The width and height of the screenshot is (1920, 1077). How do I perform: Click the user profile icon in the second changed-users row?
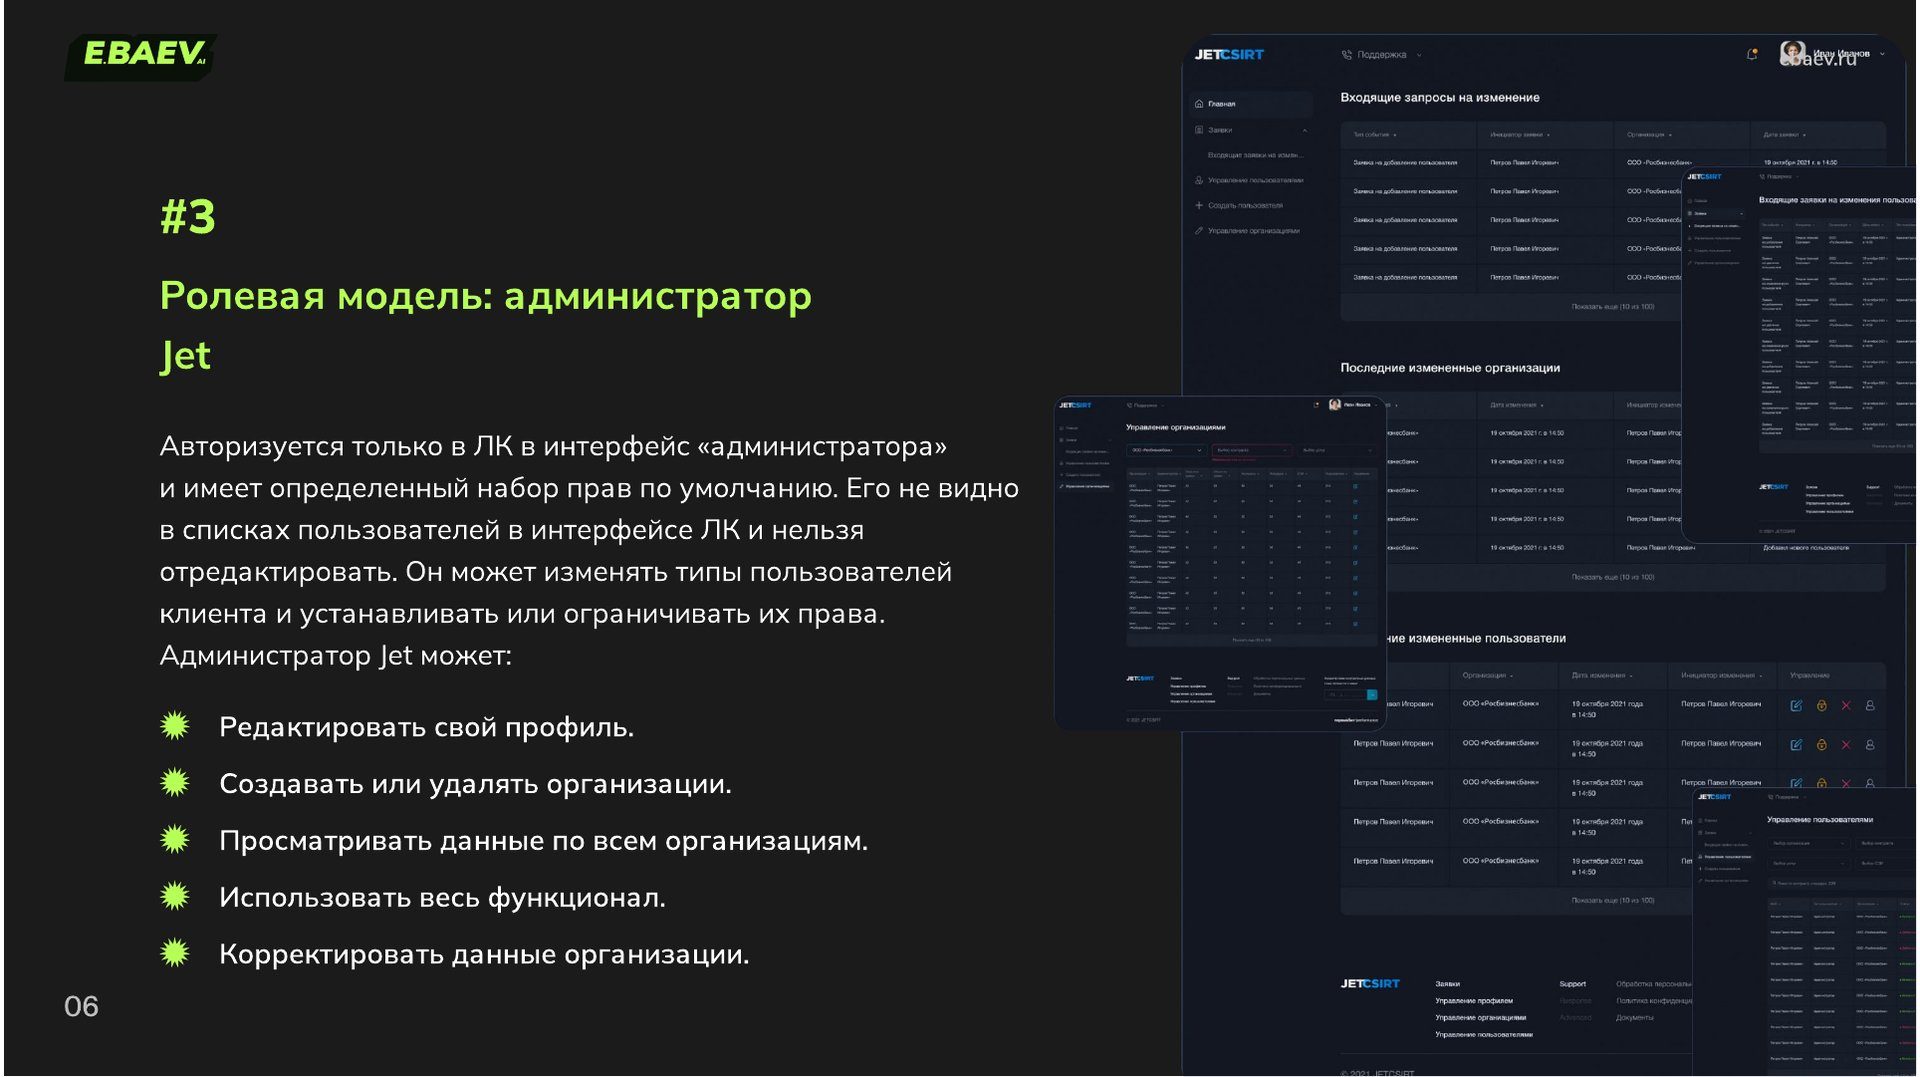(x=1870, y=745)
